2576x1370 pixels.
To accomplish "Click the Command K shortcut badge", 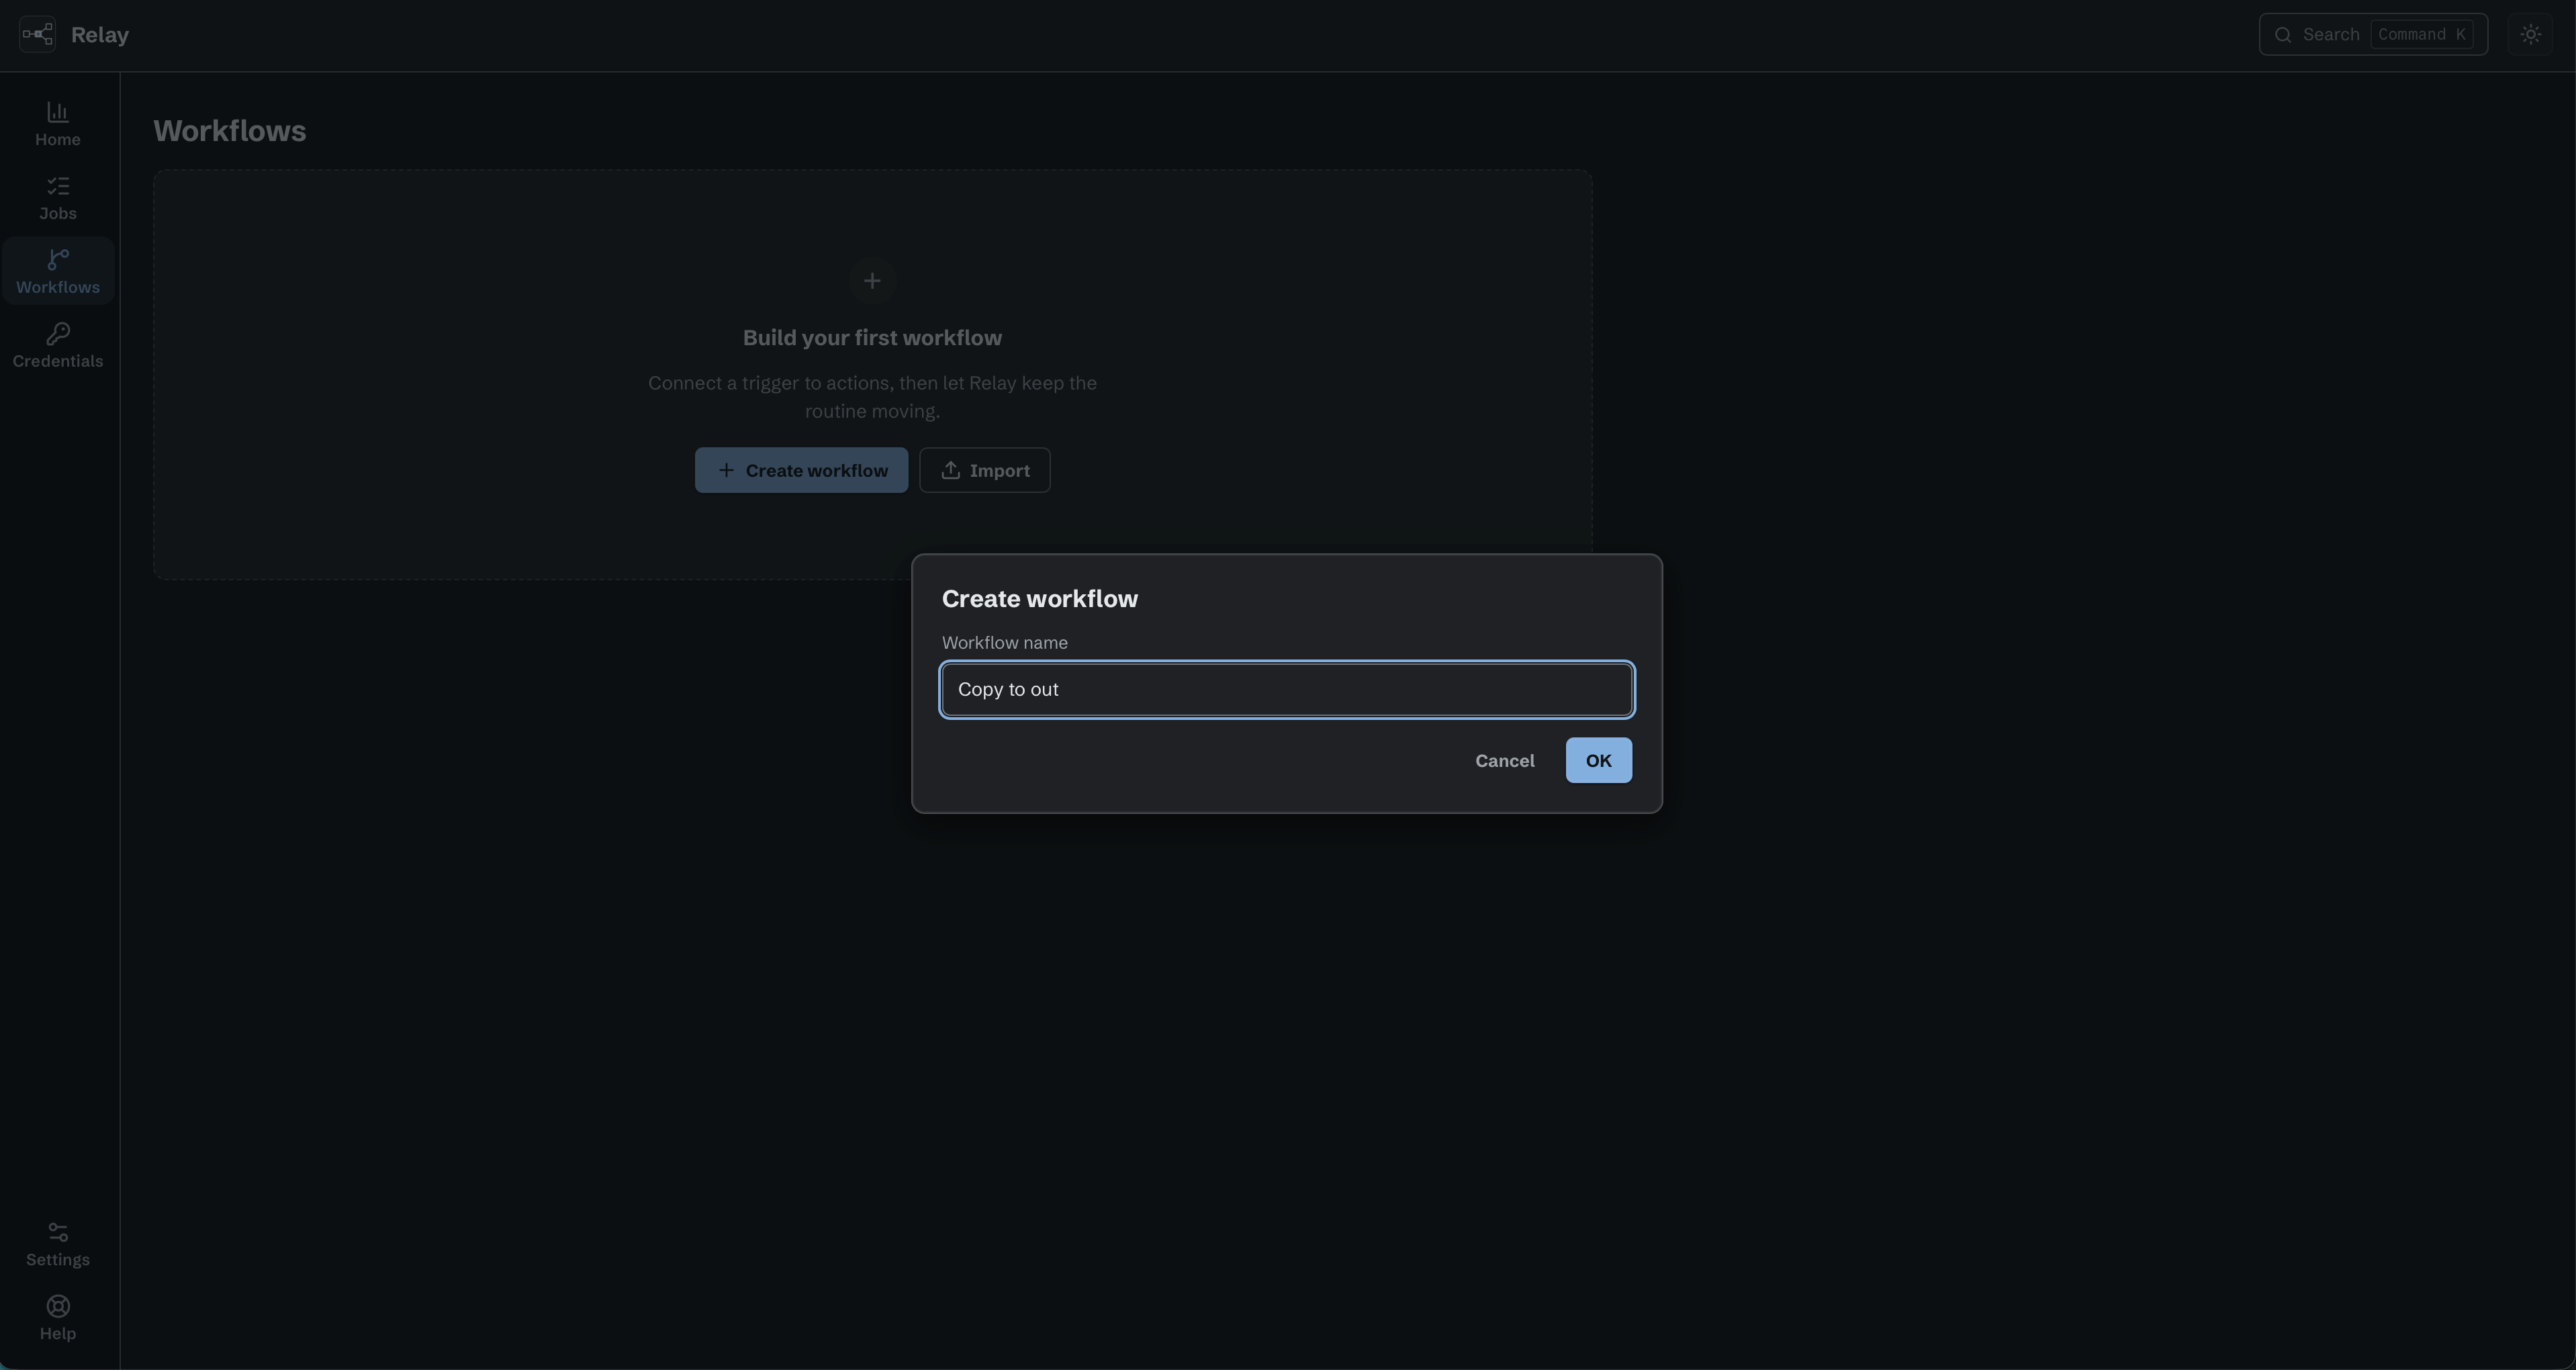I will point(2421,35).
